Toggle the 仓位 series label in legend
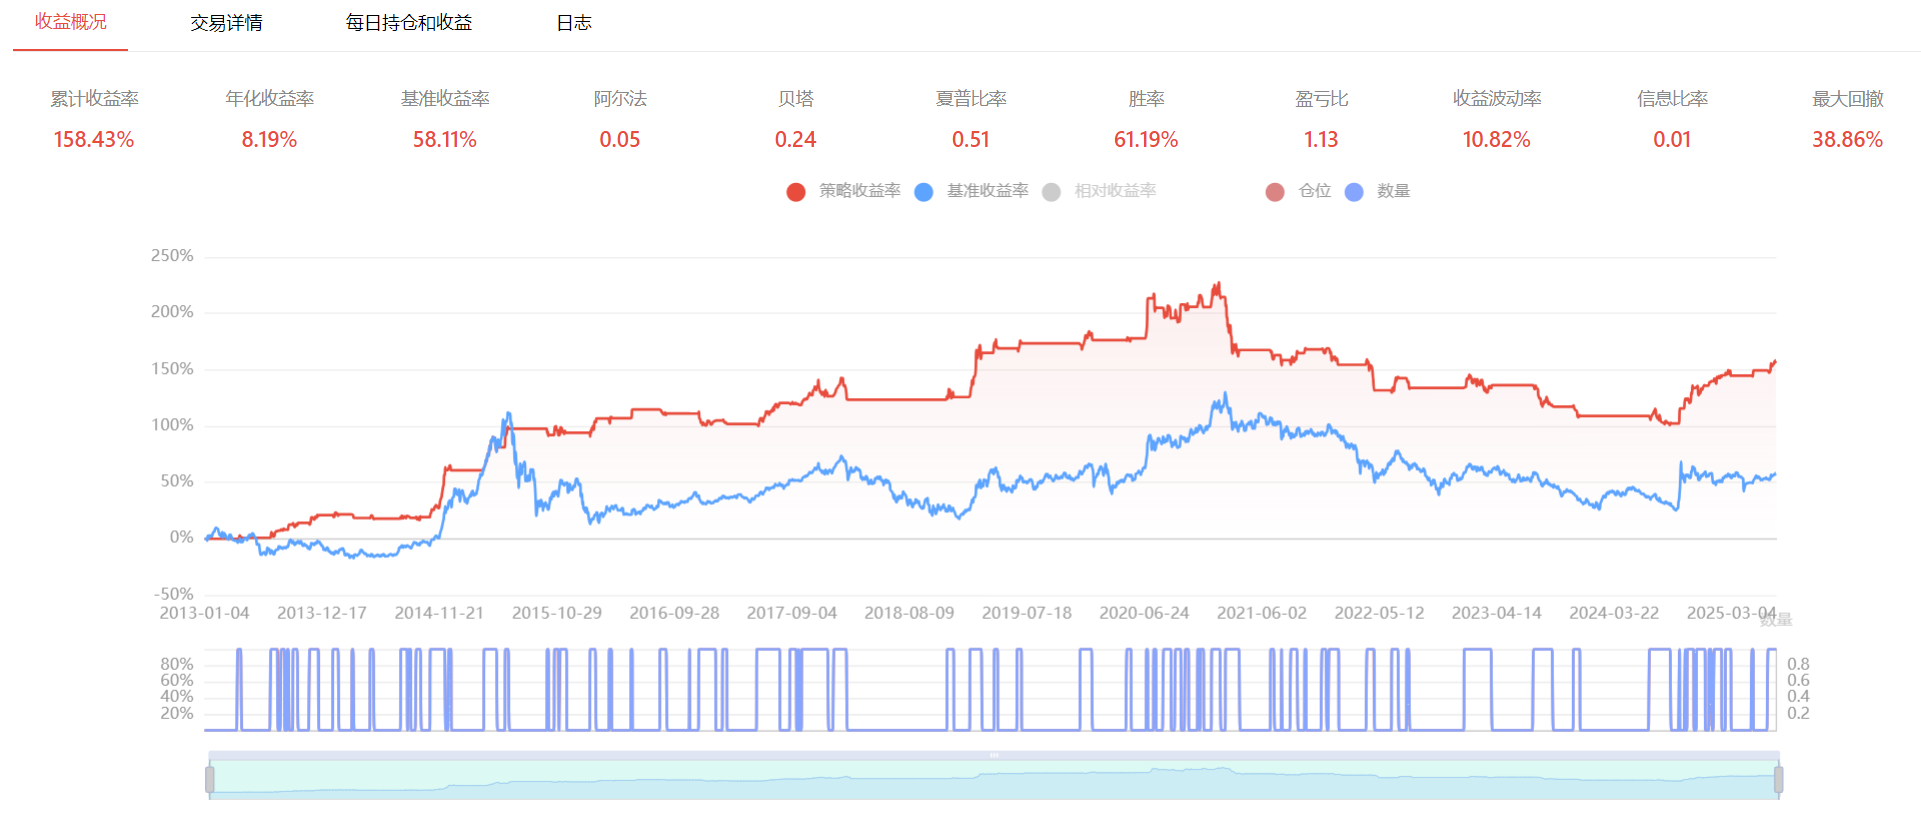The height and width of the screenshot is (832, 1921). (x=1314, y=191)
